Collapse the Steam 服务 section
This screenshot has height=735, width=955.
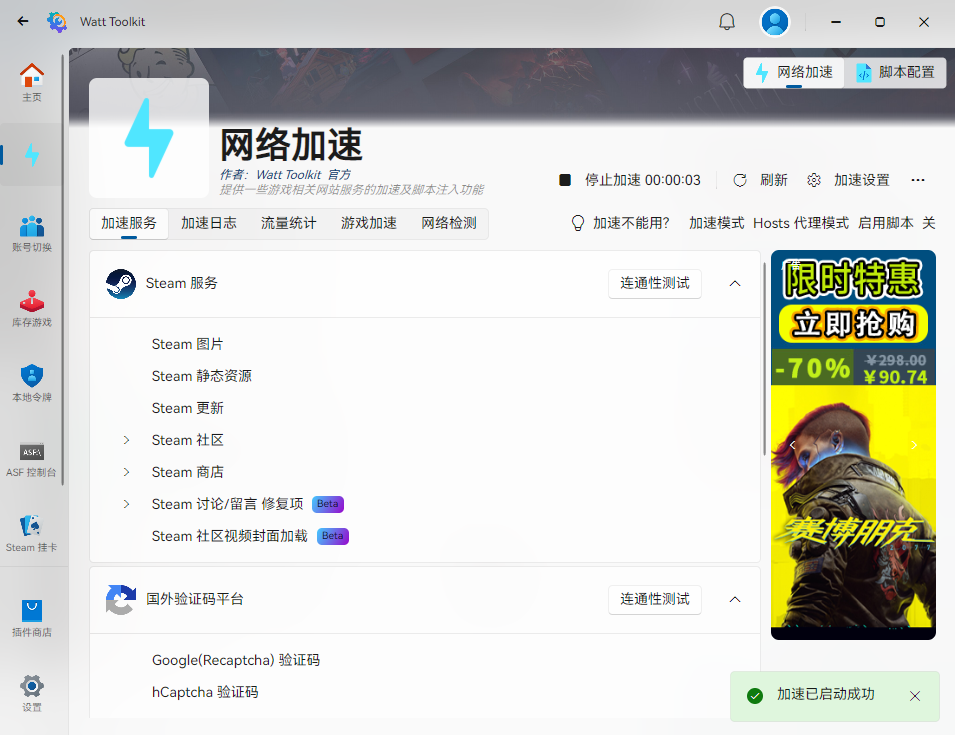tap(735, 284)
